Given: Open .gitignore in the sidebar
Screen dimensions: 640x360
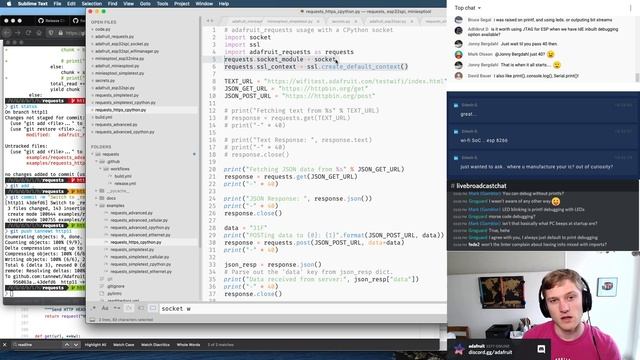Looking at the screenshot, I should 116,287.
